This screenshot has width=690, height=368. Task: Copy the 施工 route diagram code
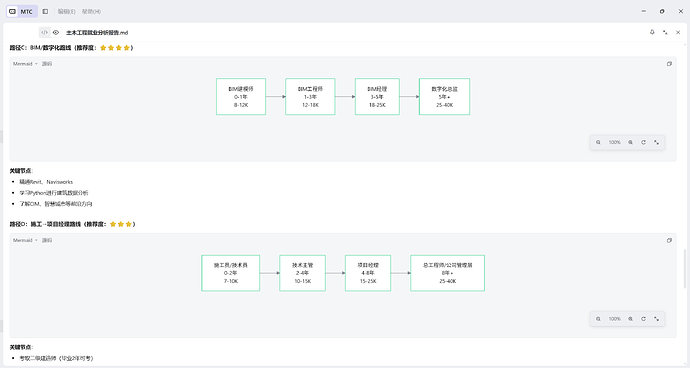[x=669, y=240]
